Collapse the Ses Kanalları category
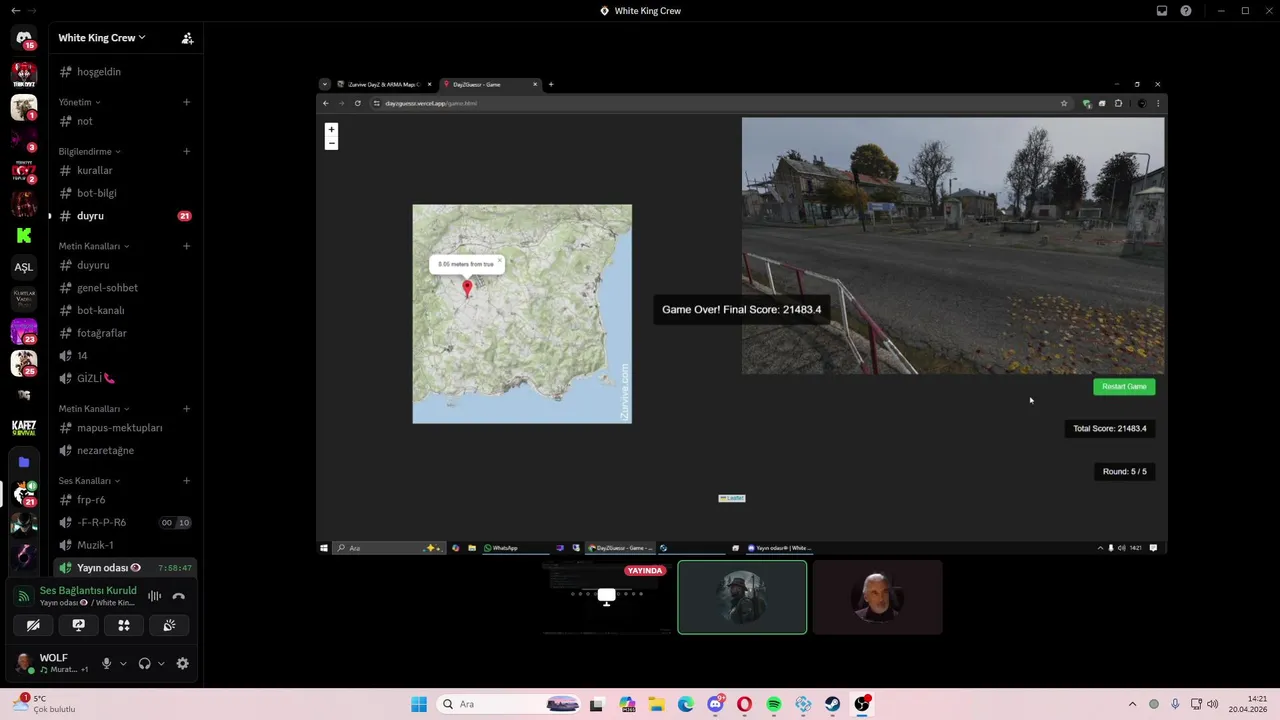The height and width of the screenshot is (720, 1280). (89, 481)
